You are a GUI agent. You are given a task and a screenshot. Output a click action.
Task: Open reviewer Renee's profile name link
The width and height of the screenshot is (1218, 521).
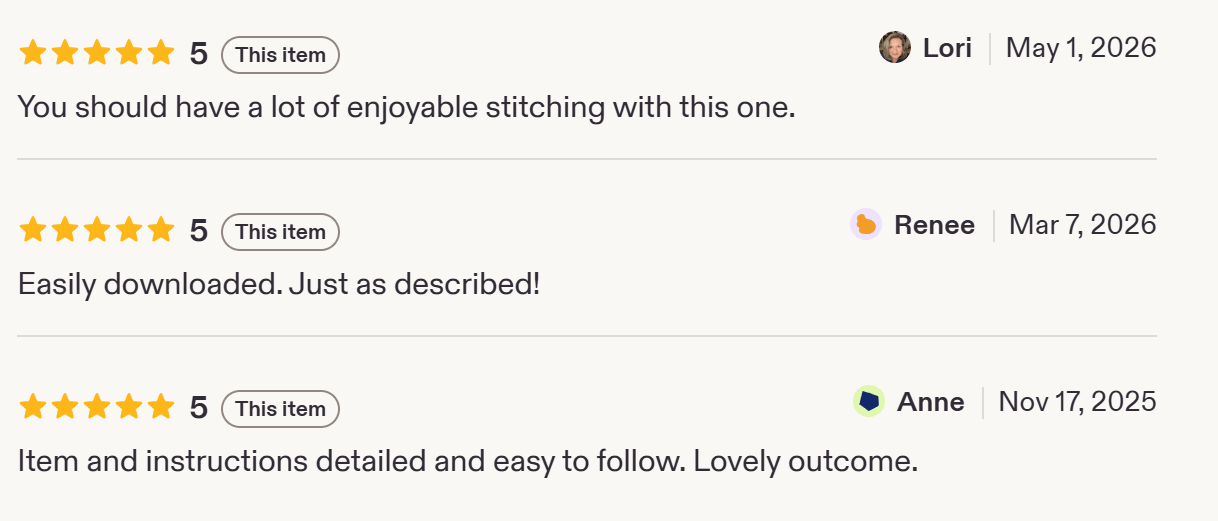click(x=934, y=225)
